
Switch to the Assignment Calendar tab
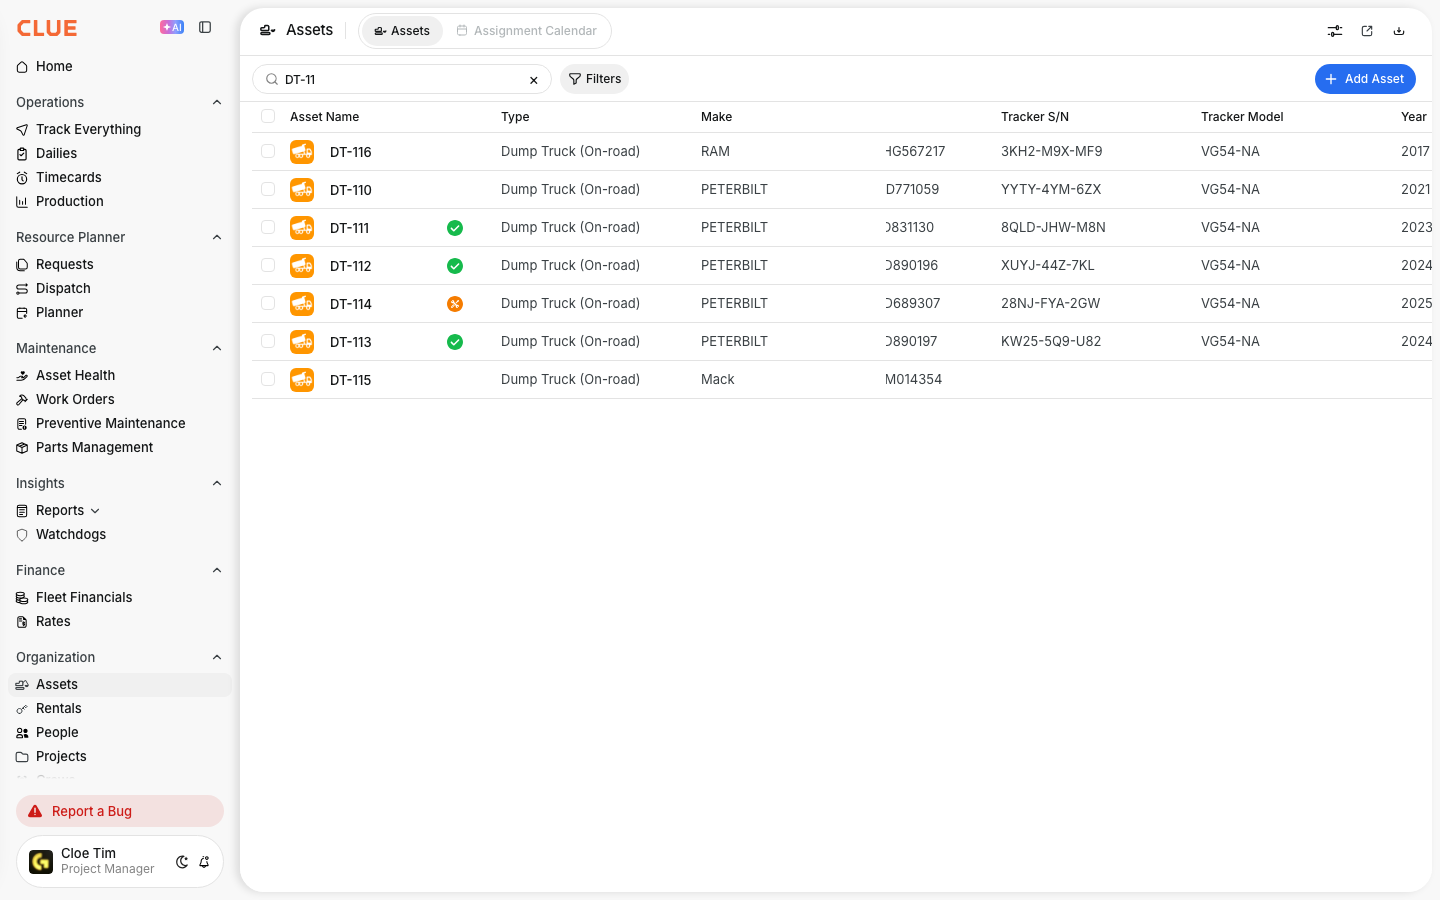coord(527,31)
